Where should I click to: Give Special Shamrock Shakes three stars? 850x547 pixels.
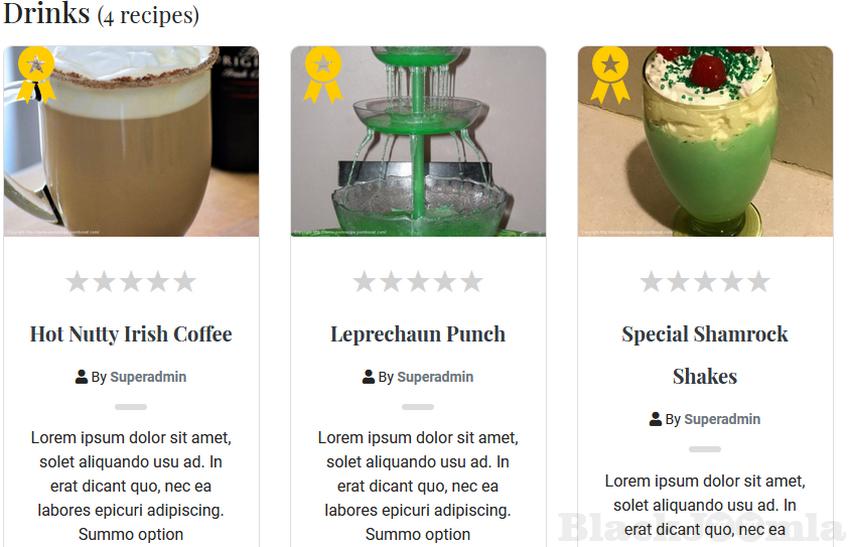[x=705, y=281]
